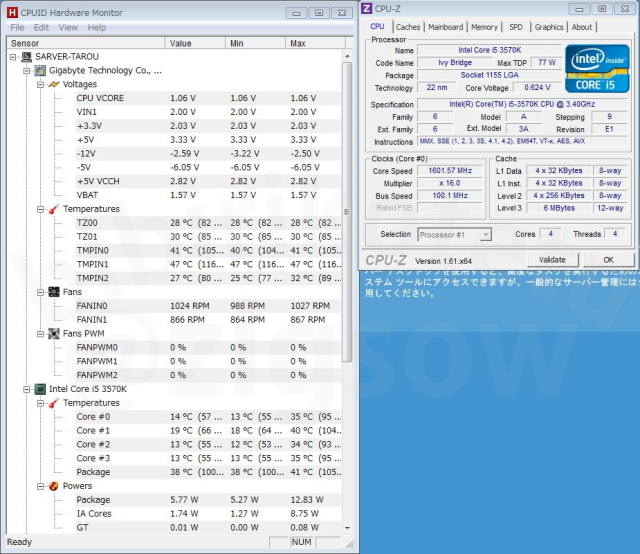Click the Value column header
This screenshot has height=554, width=640.
pyautogui.click(x=194, y=44)
